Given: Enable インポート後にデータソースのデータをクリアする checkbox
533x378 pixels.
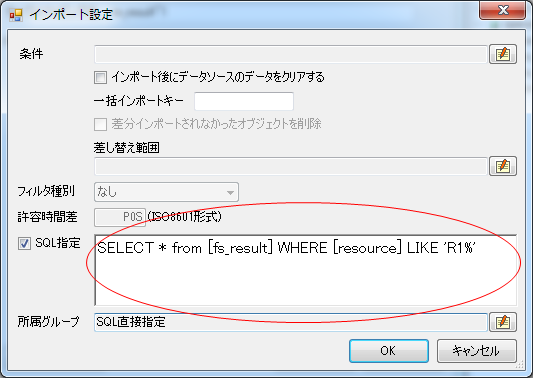Looking at the screenshot, I should coord(100,77).
